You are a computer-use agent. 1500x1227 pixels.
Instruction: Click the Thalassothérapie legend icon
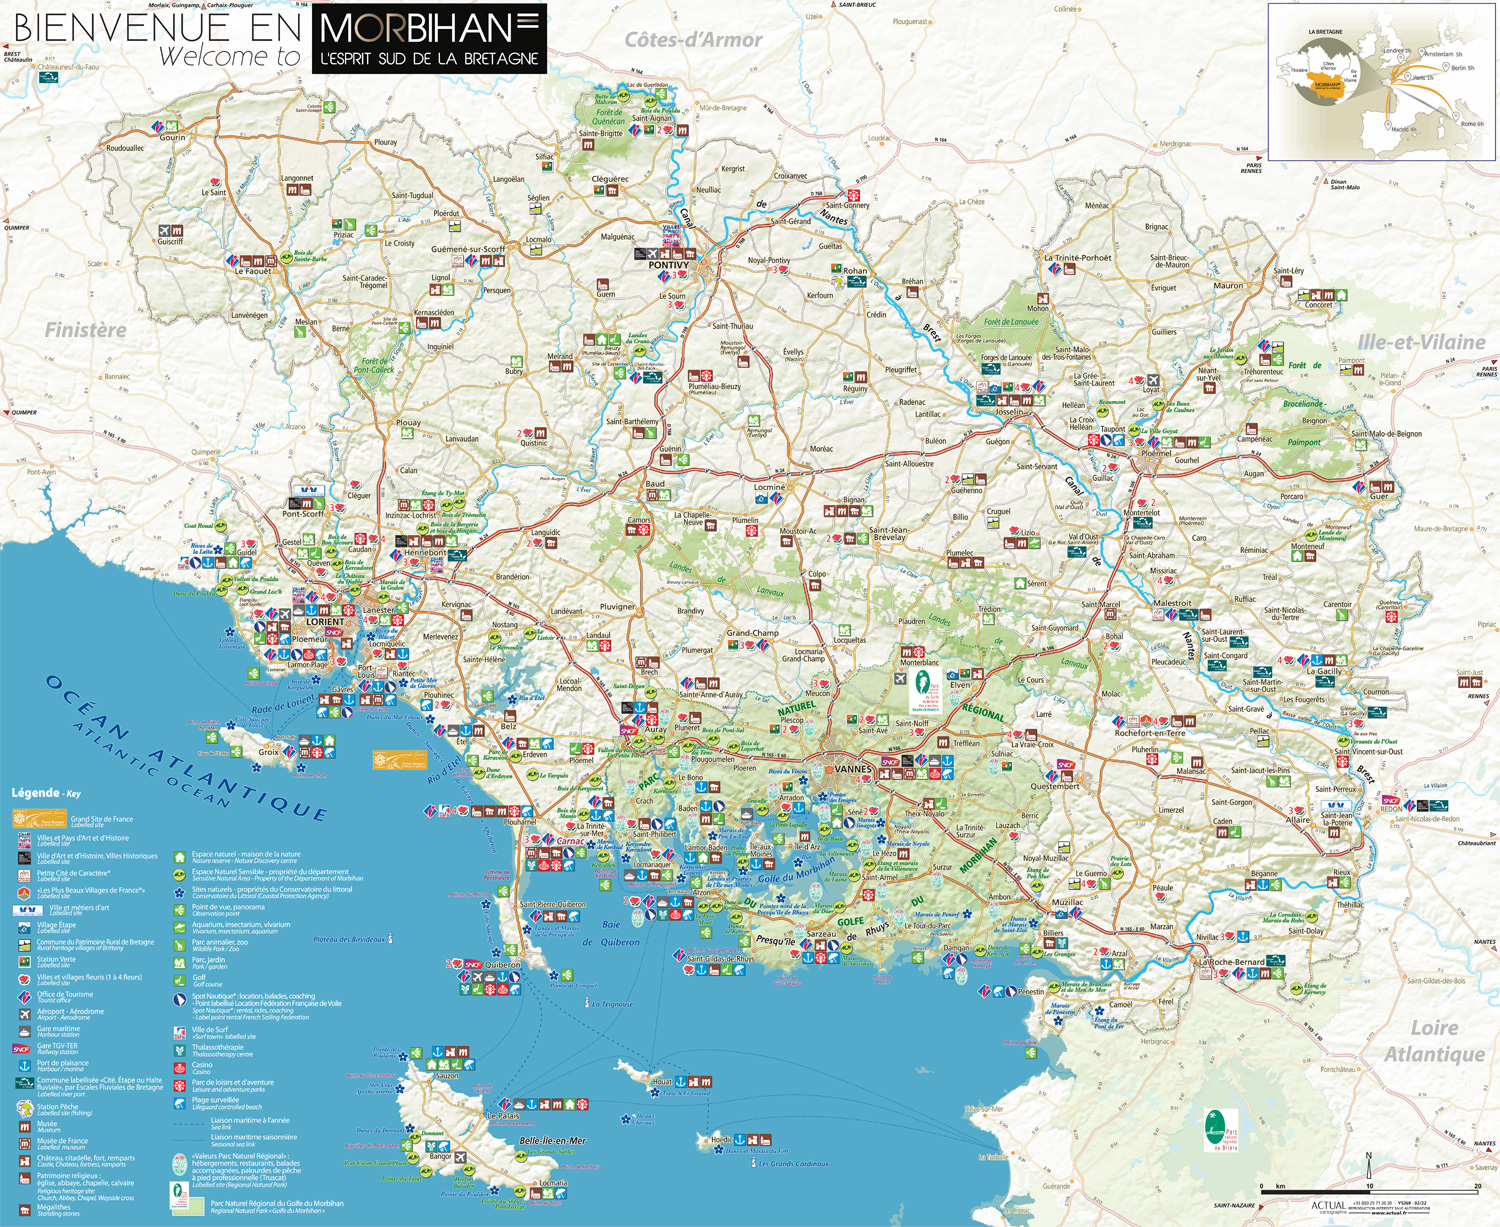pos(180,1049)
